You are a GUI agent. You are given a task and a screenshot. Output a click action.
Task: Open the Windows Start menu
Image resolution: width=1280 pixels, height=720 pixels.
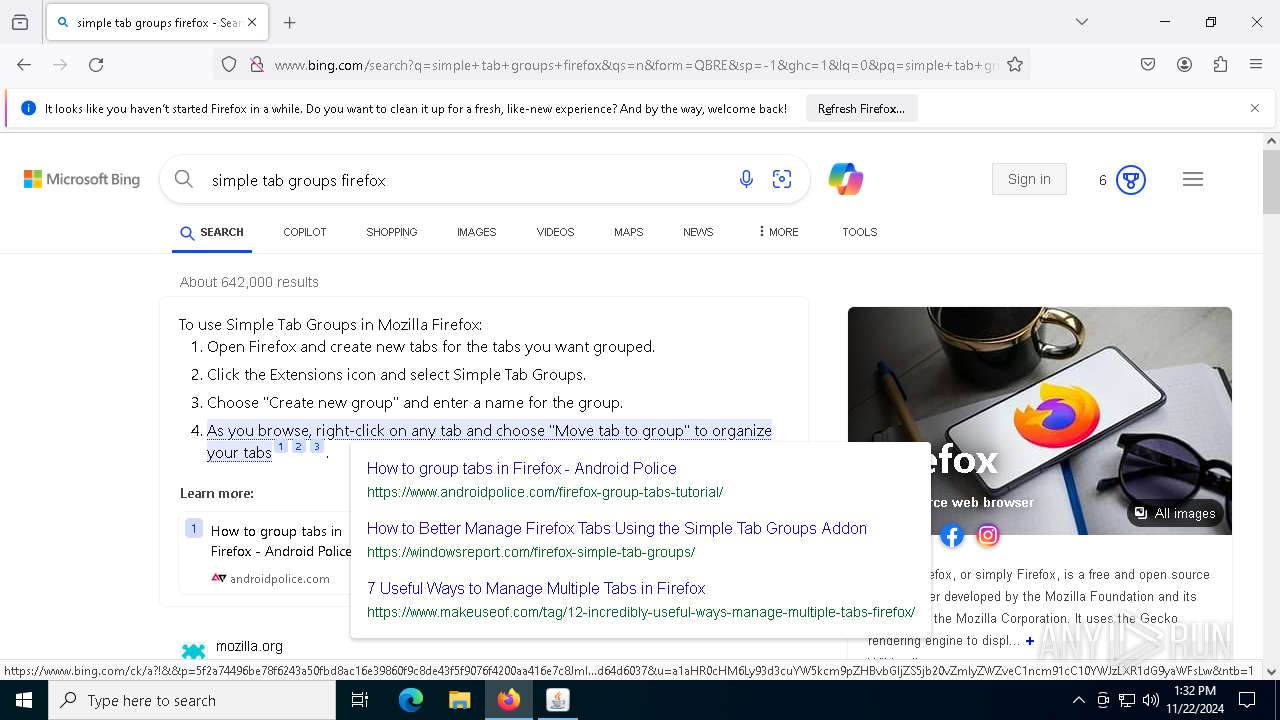click(x=24, y=700)
